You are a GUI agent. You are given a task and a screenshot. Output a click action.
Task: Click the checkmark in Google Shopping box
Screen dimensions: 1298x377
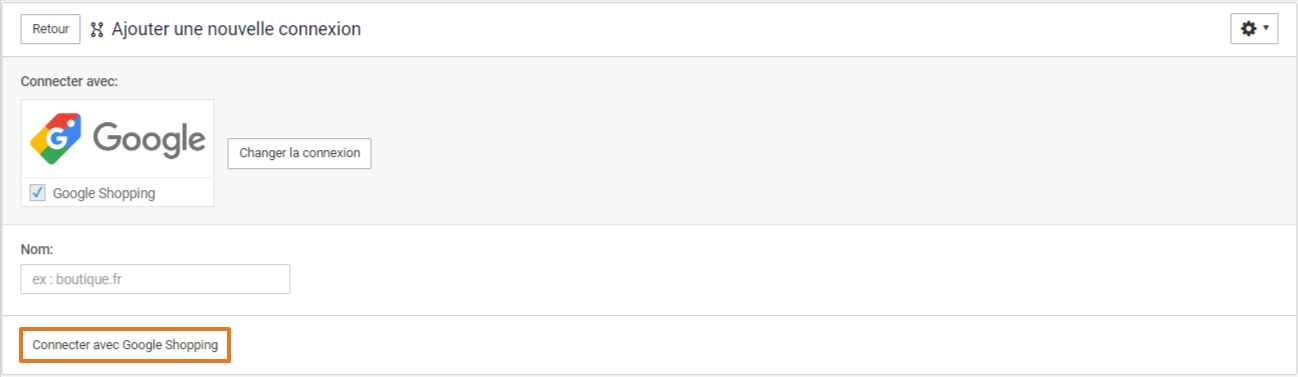tap(37, 193)
